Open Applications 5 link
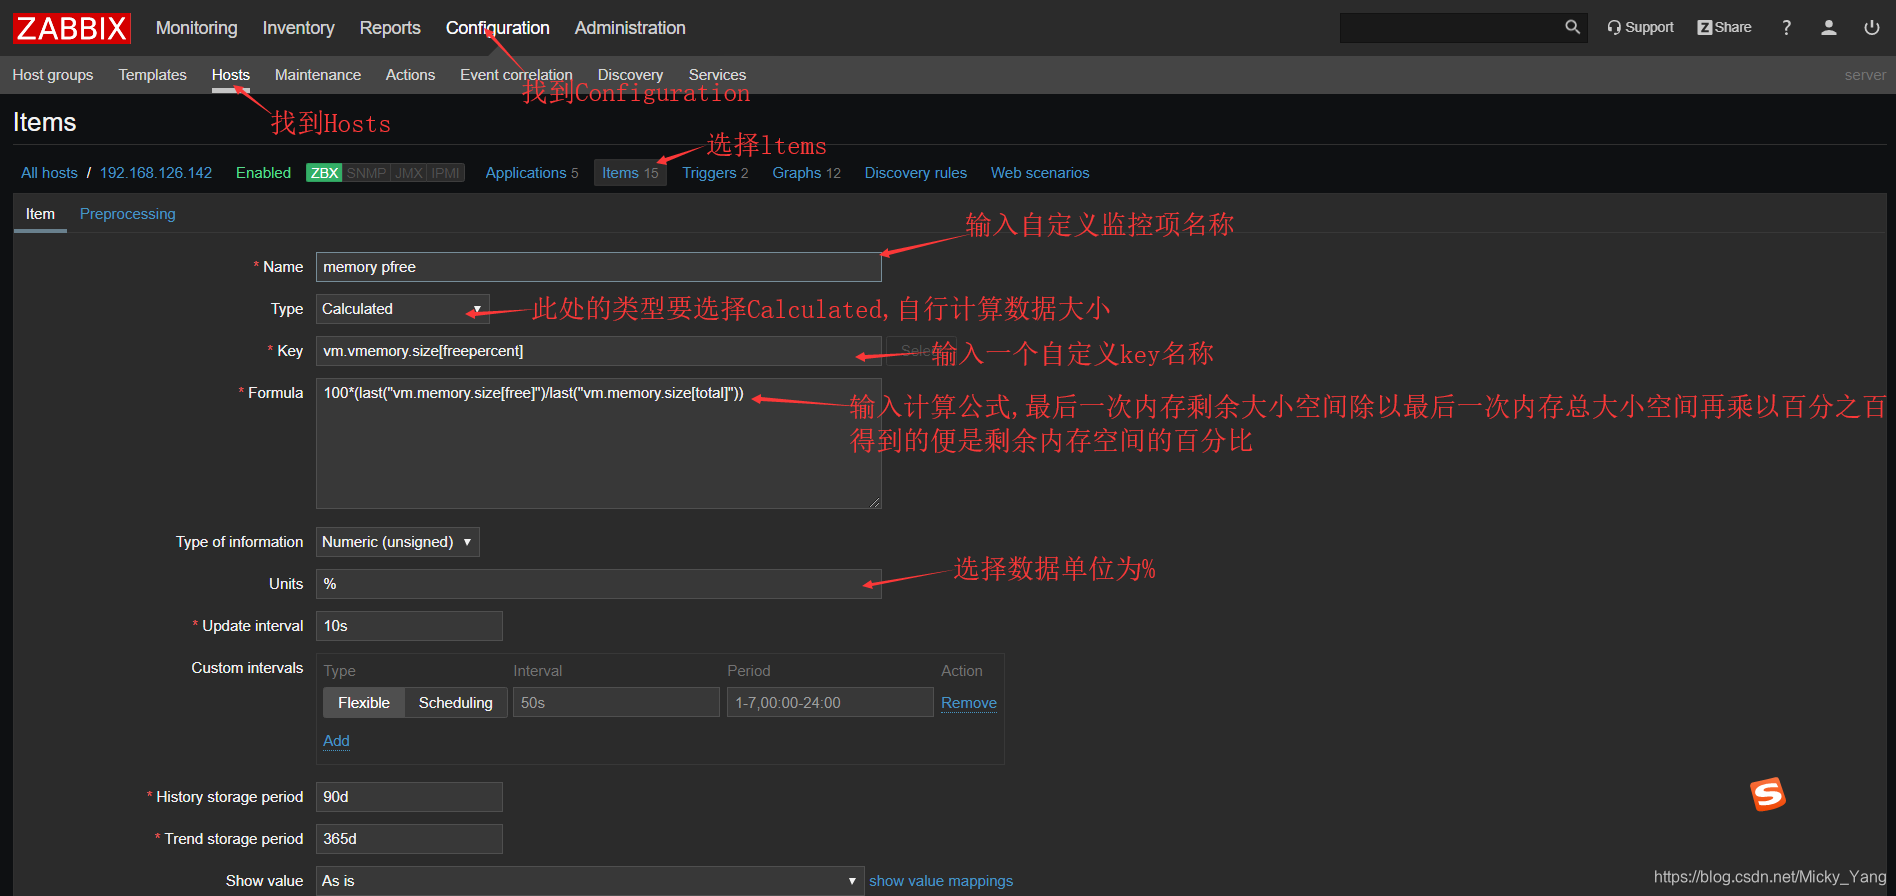This screenshot has height=896, width=1896. 532,173
